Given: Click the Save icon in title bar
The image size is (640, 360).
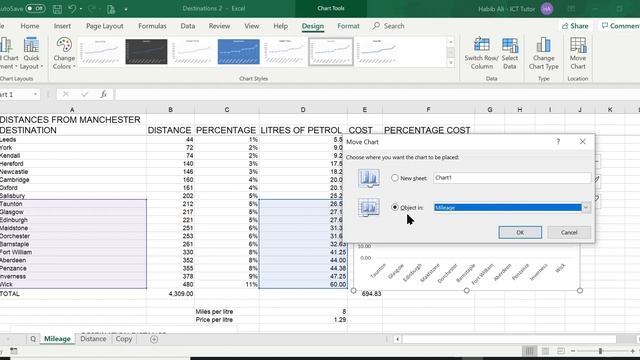Looking at the screenshot, I should [58, 9].
